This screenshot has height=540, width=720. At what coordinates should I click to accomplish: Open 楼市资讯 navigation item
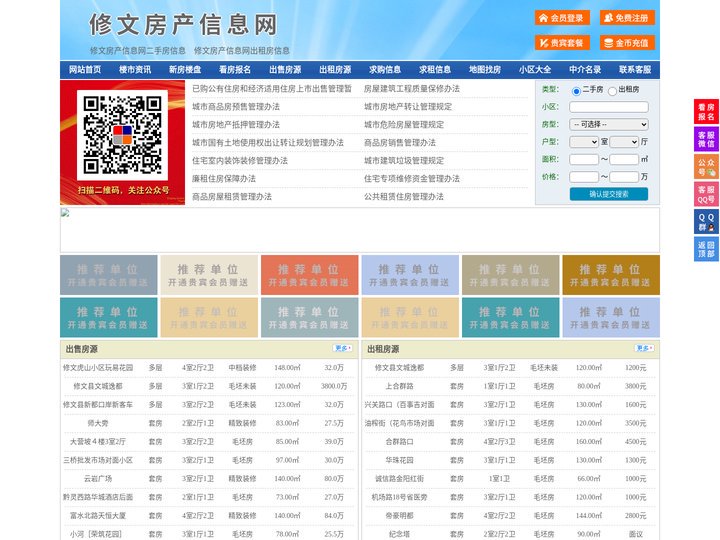pos(135,70)
